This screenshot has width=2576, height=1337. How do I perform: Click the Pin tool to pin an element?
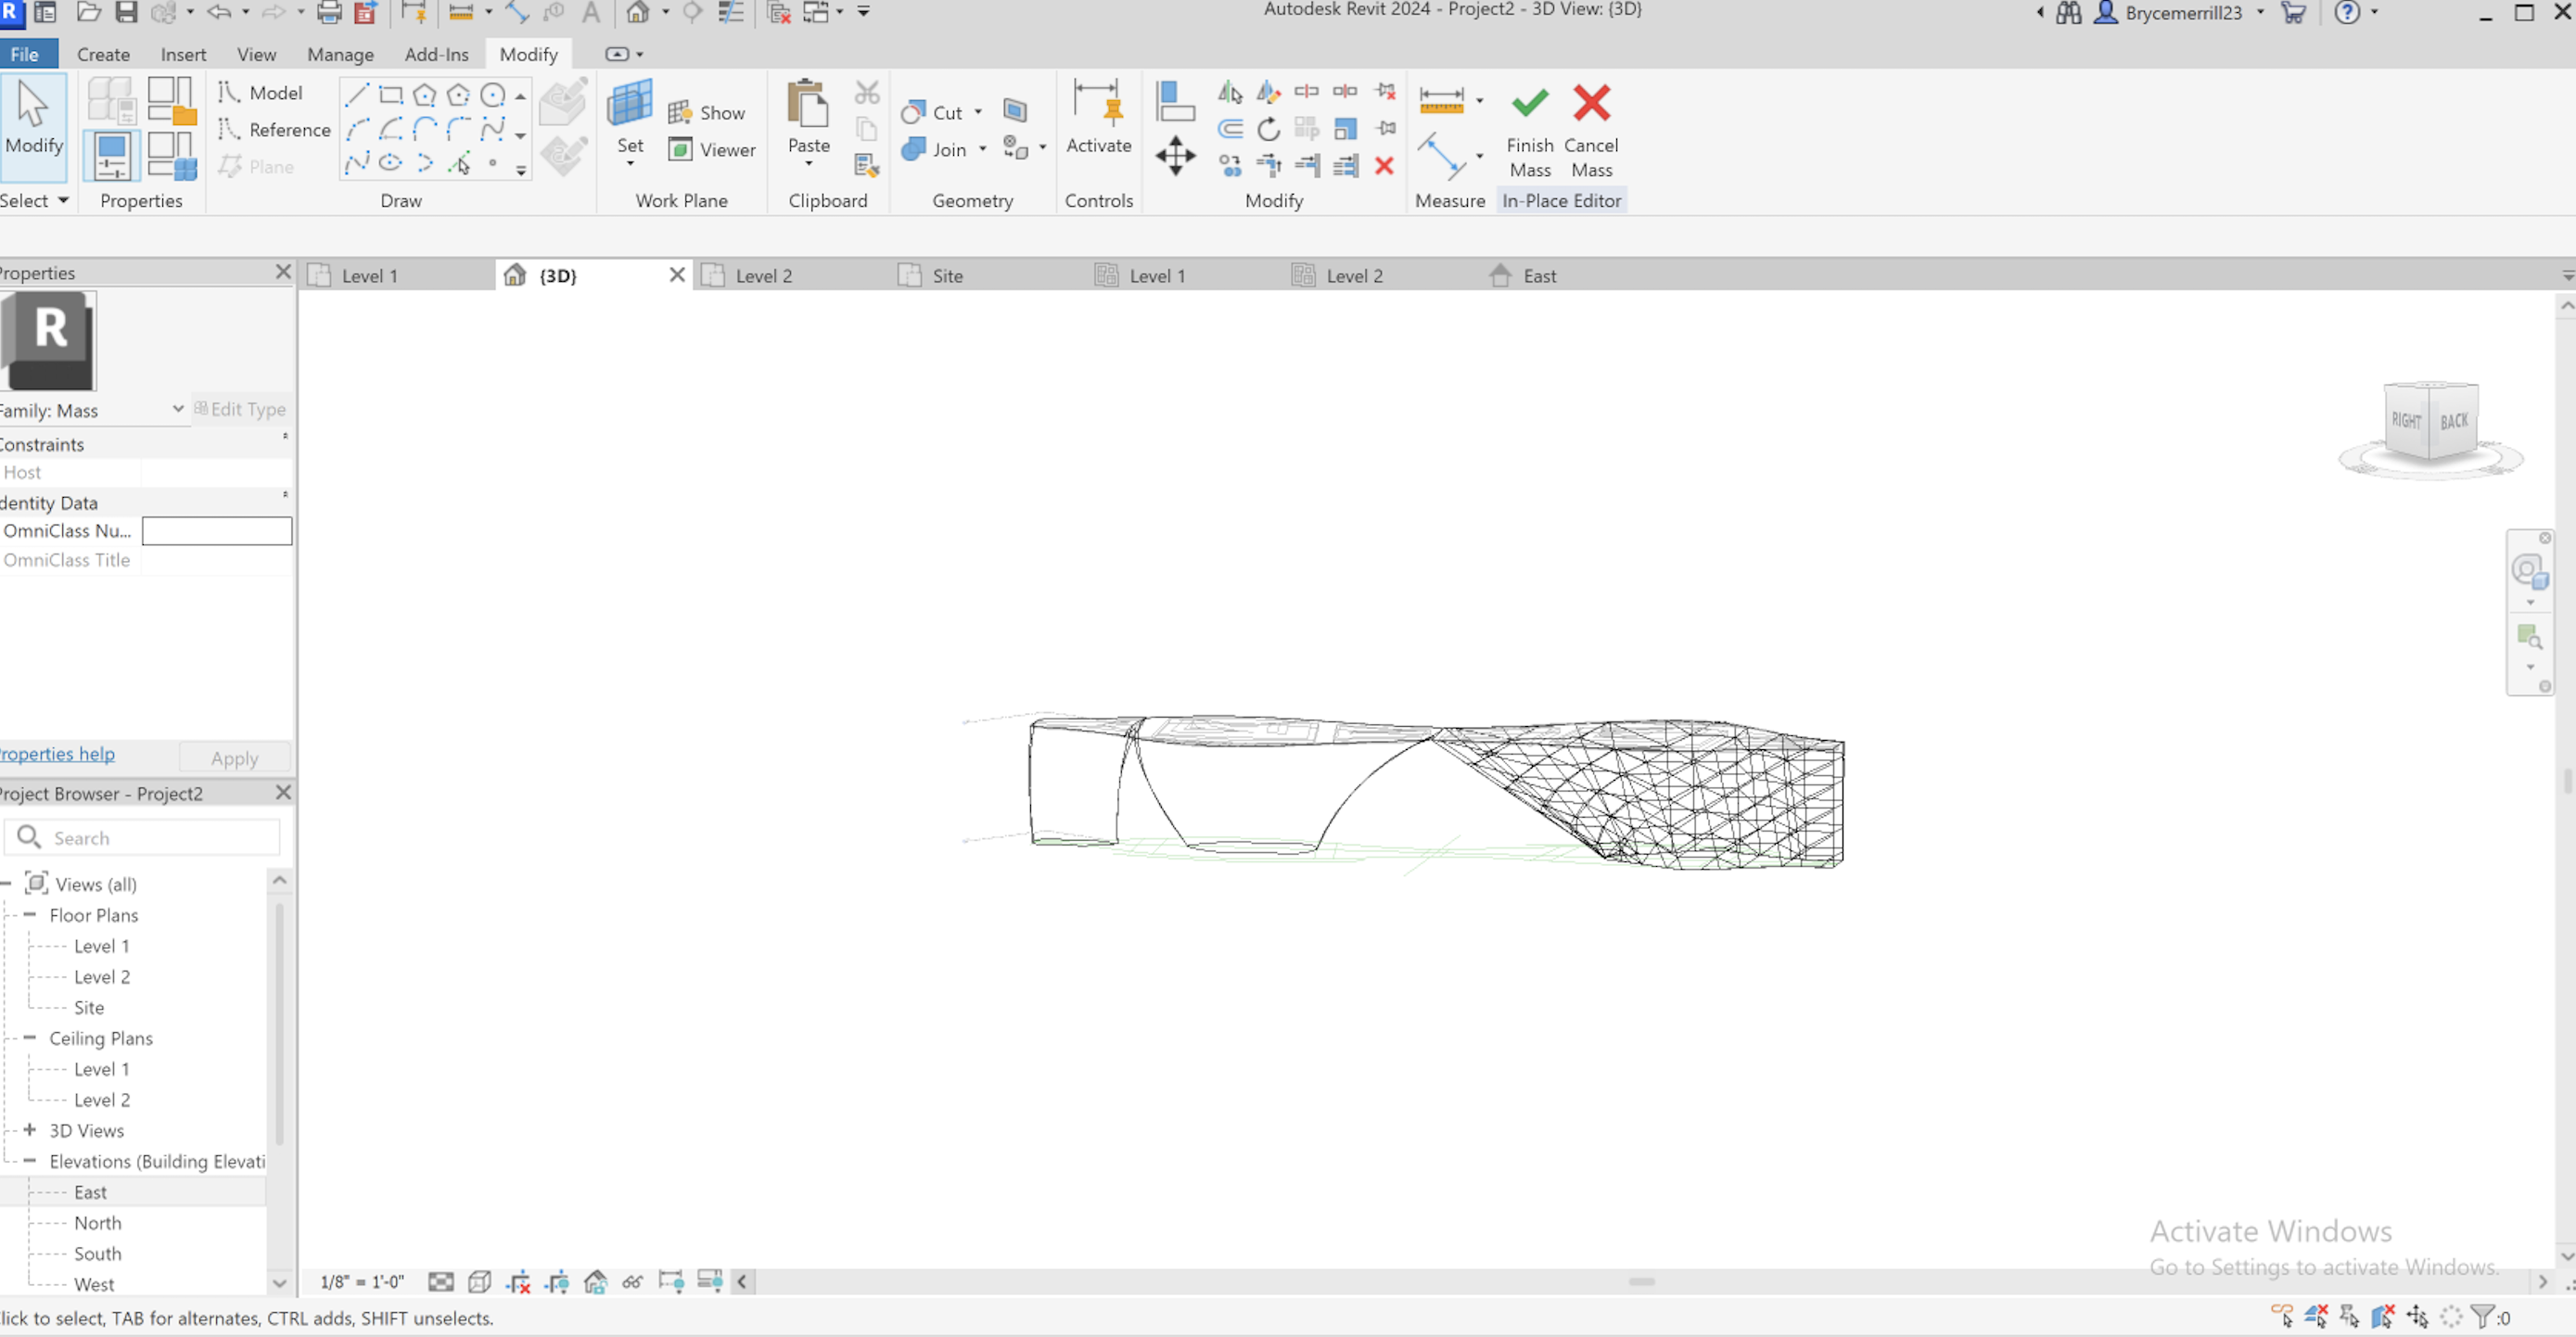1386,128
